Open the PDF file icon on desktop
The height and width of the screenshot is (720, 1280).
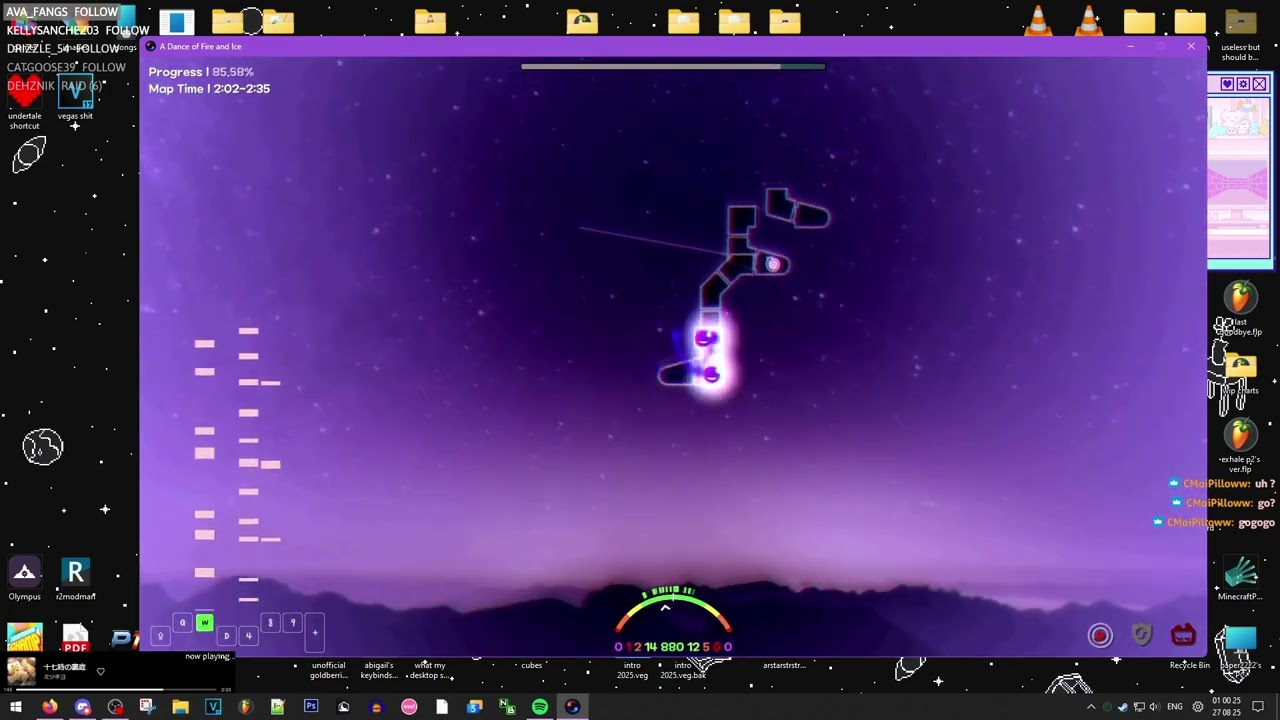point(75,638)
